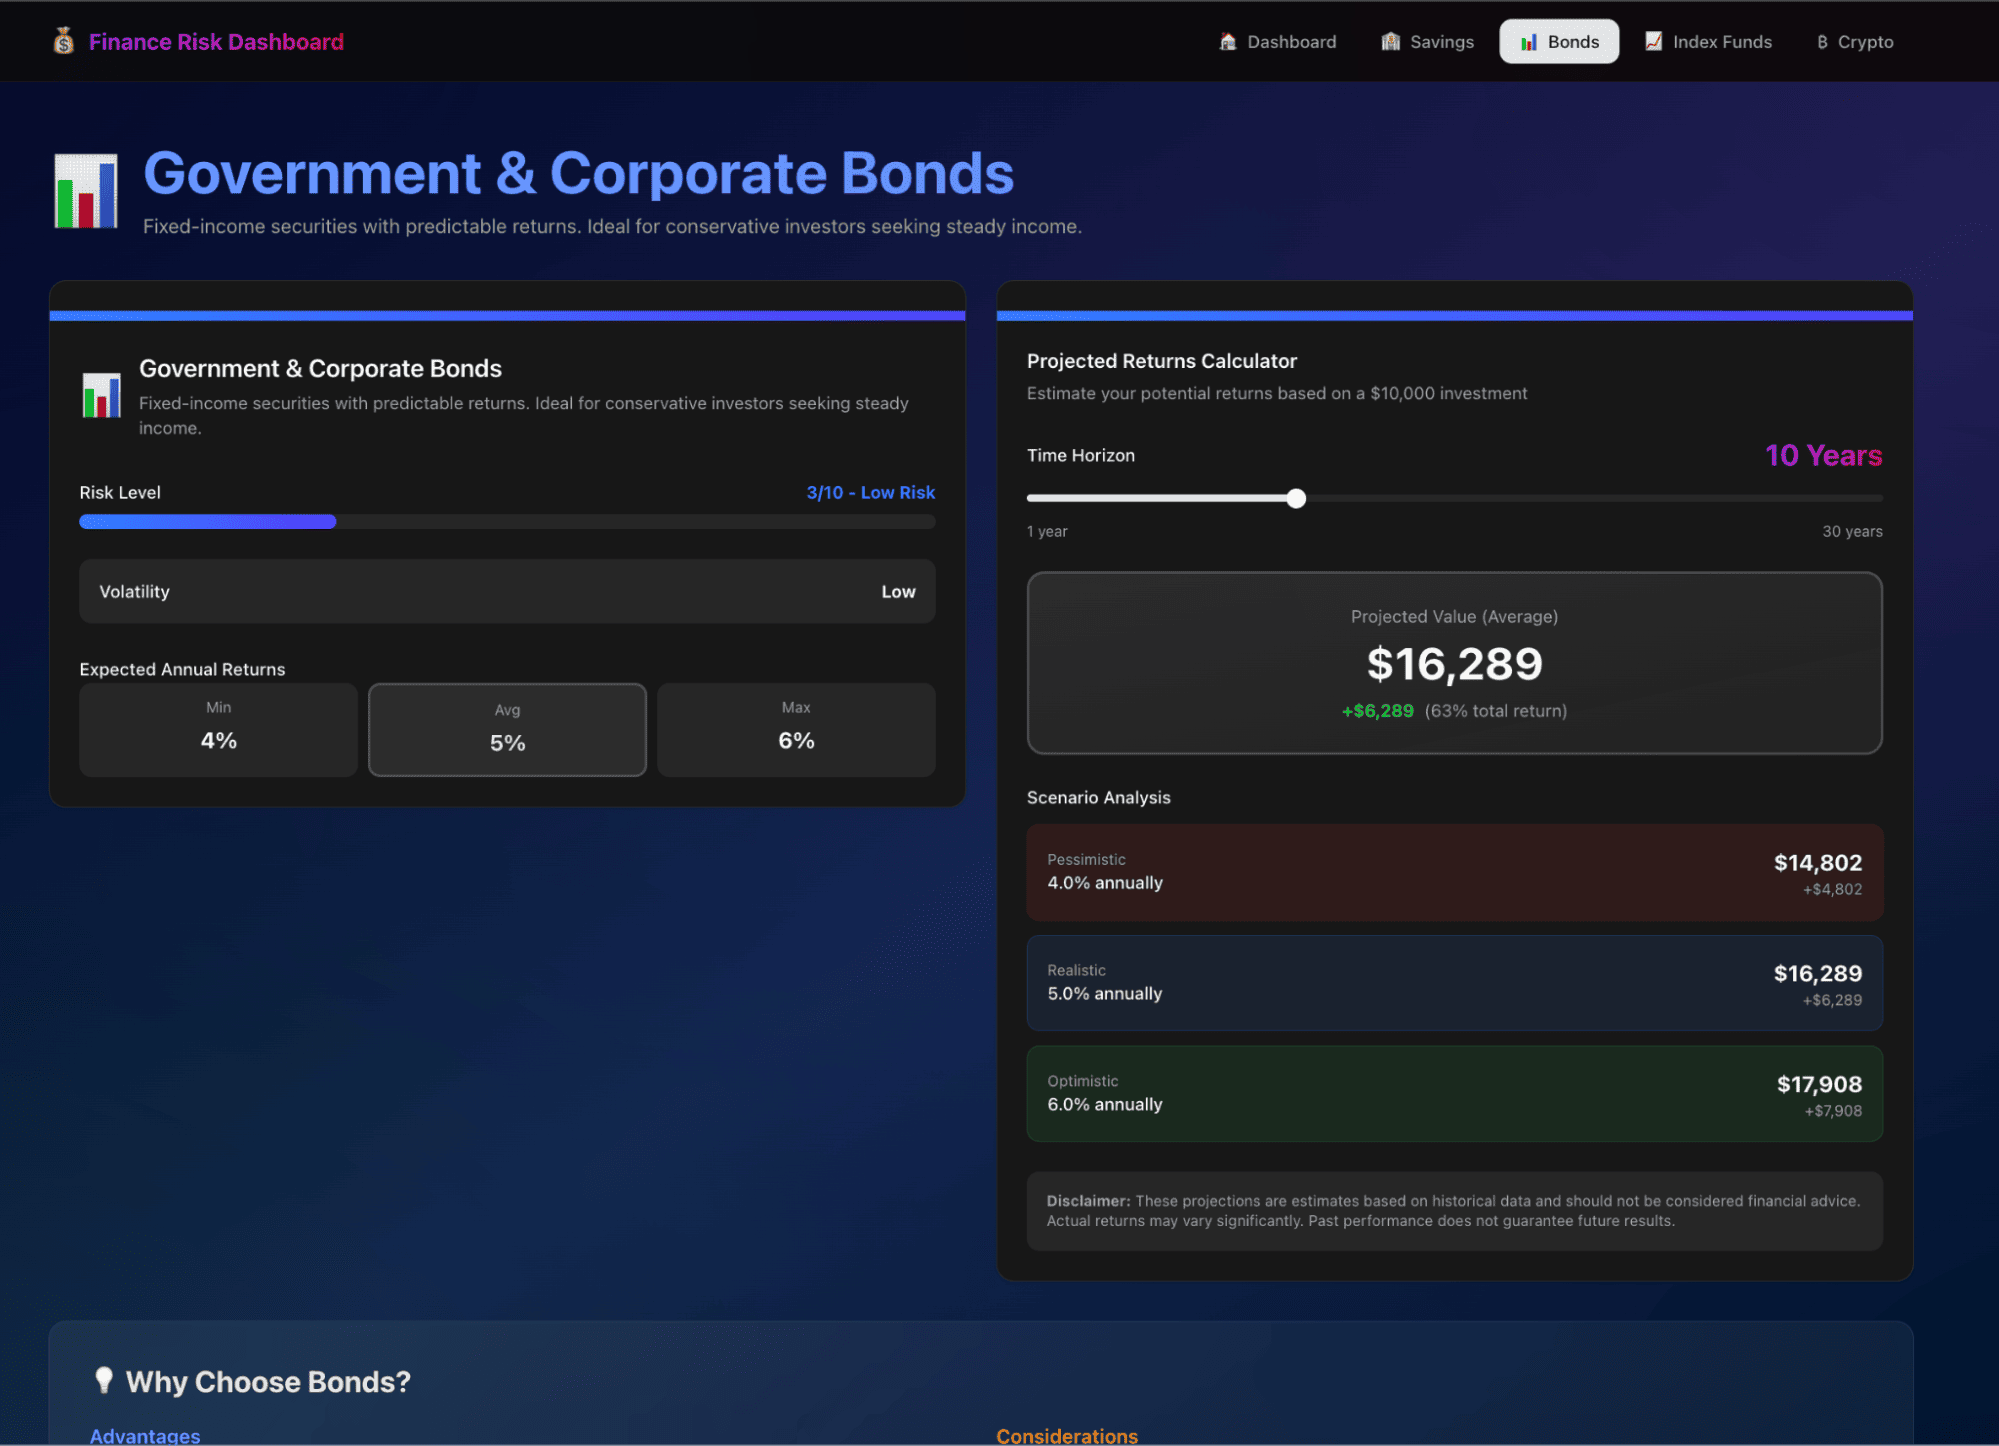The image size is (1999, 1446).
Task: Click the money bag logo icon
Action: 64,41
